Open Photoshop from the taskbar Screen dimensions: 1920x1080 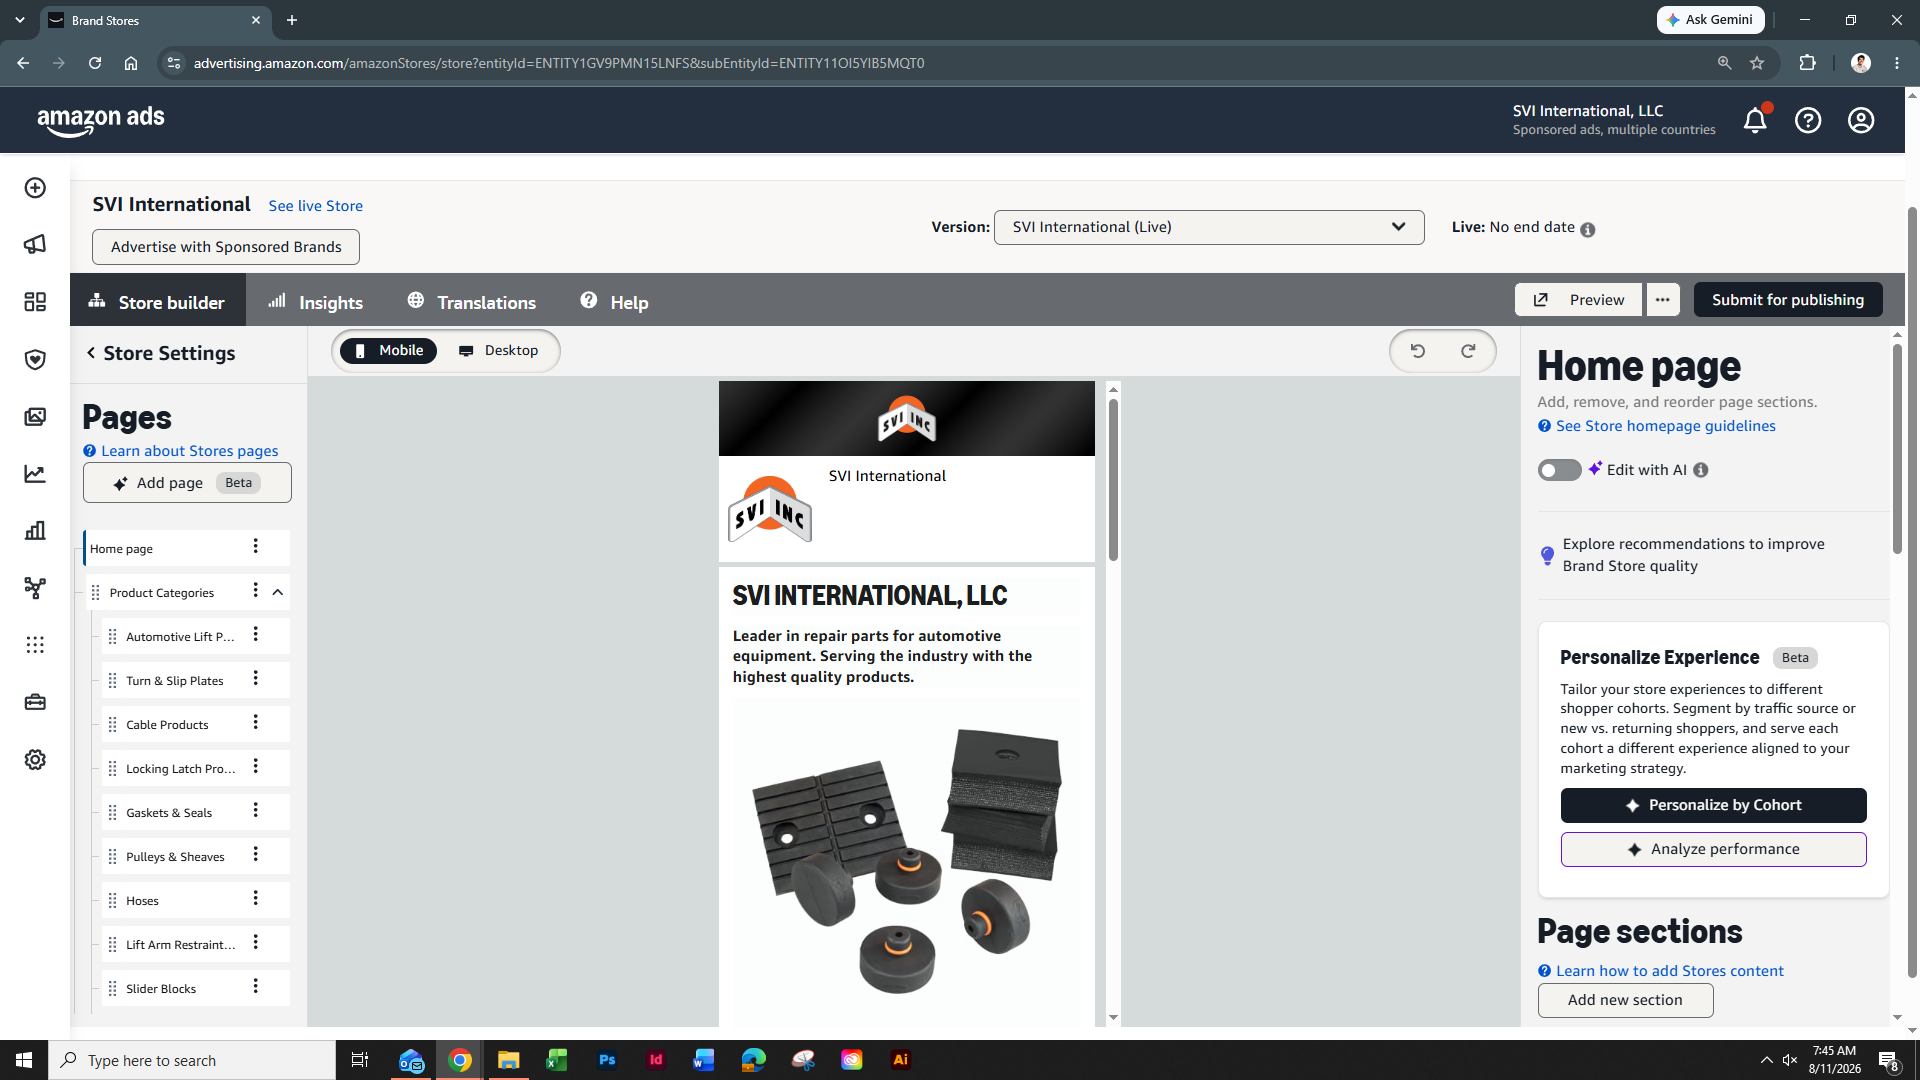pyautogui.click(x=607, y=1060)
